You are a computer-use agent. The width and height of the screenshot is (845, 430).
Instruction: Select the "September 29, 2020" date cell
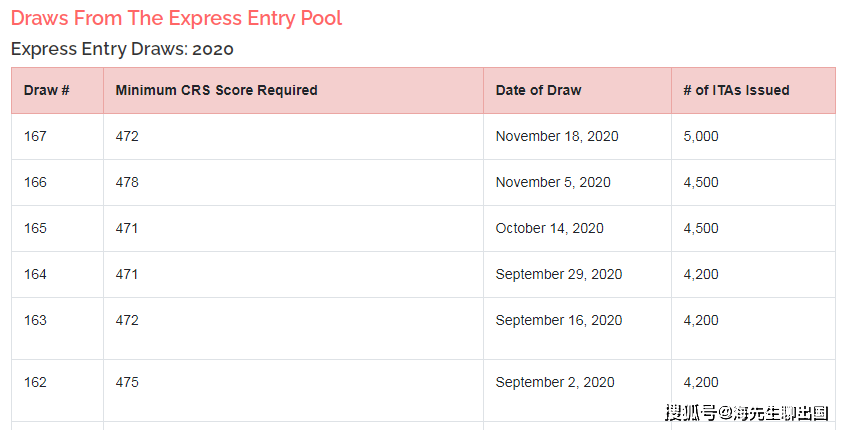pyautogui.click(x=577, y=274)
